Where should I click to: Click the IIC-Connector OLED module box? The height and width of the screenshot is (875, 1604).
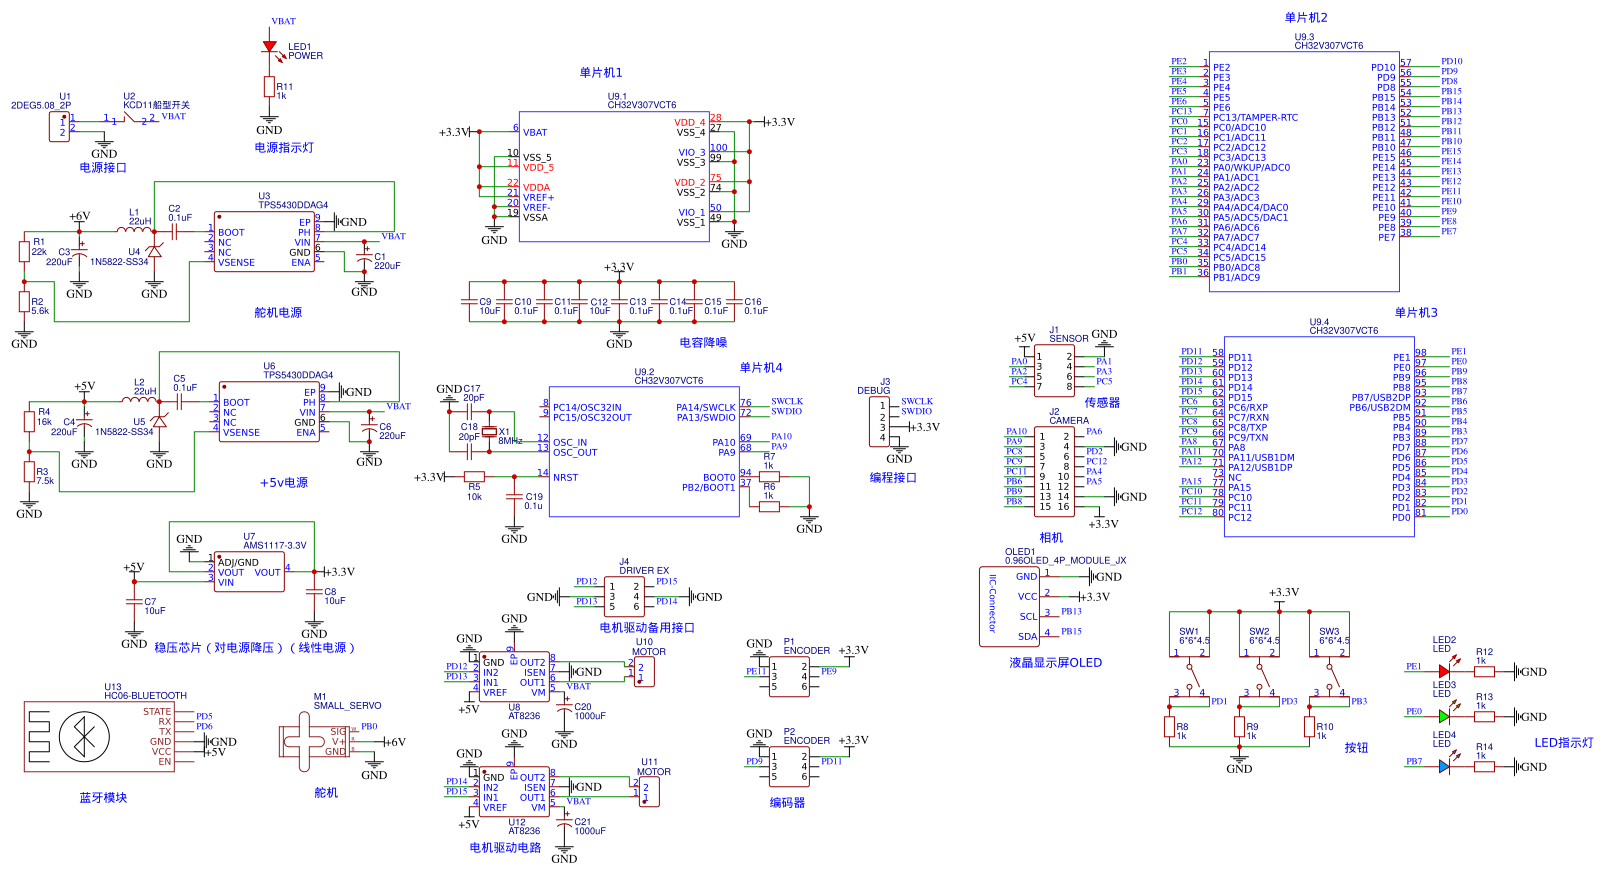tap(1011, 606)
